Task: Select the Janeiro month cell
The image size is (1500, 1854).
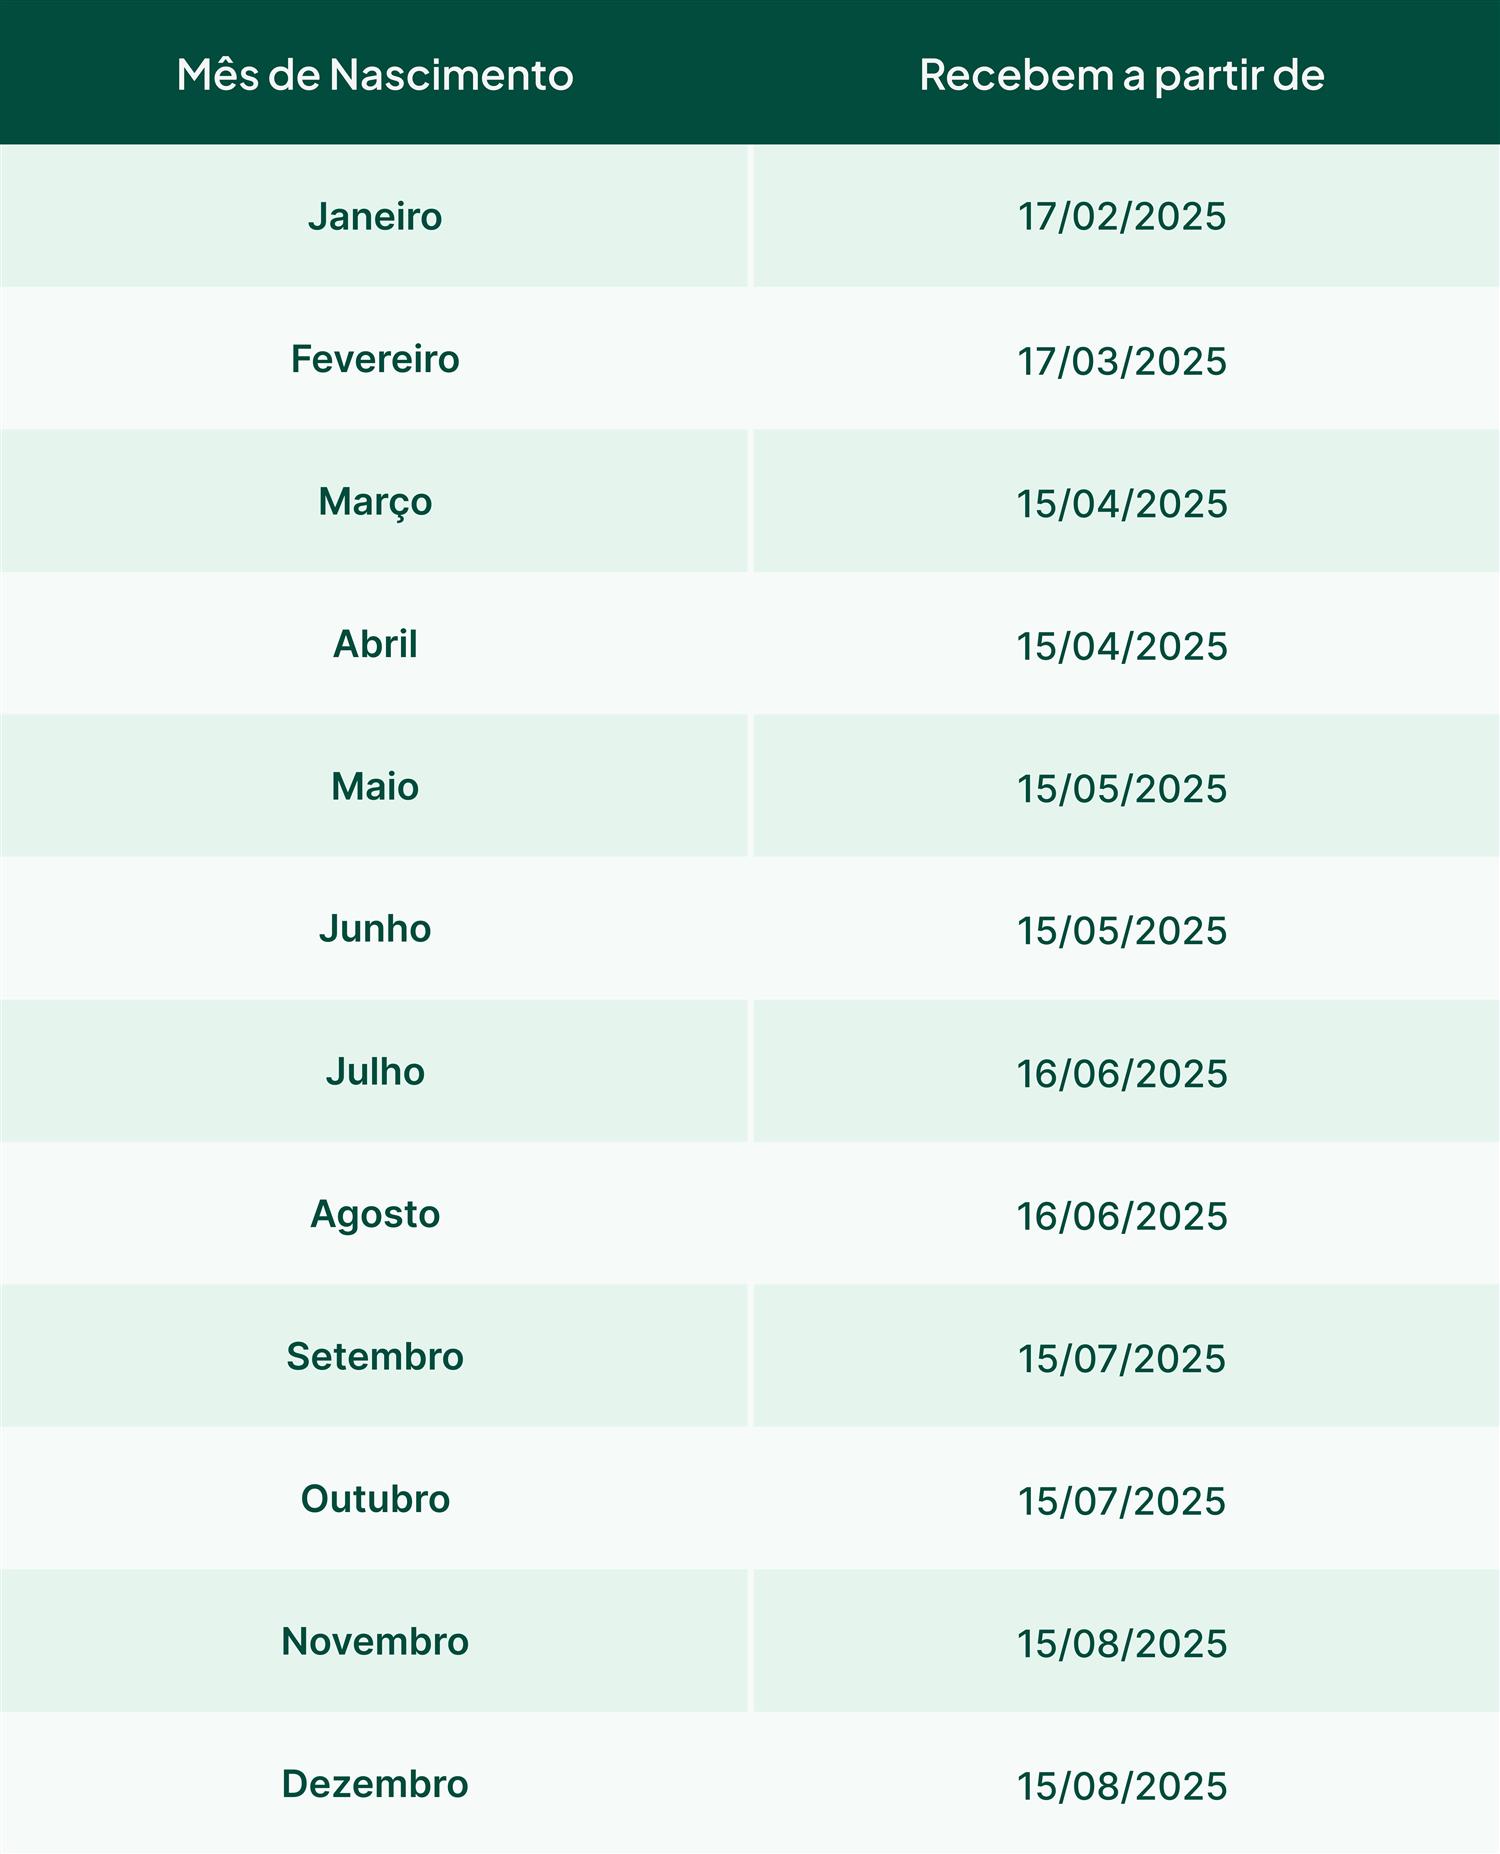Action: (x=375, y=216)
